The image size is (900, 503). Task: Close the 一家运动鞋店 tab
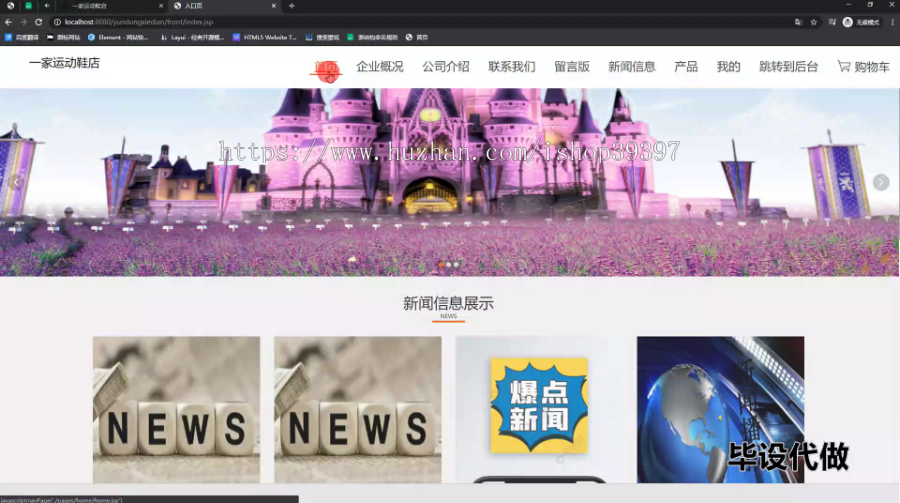coord(161,6)
